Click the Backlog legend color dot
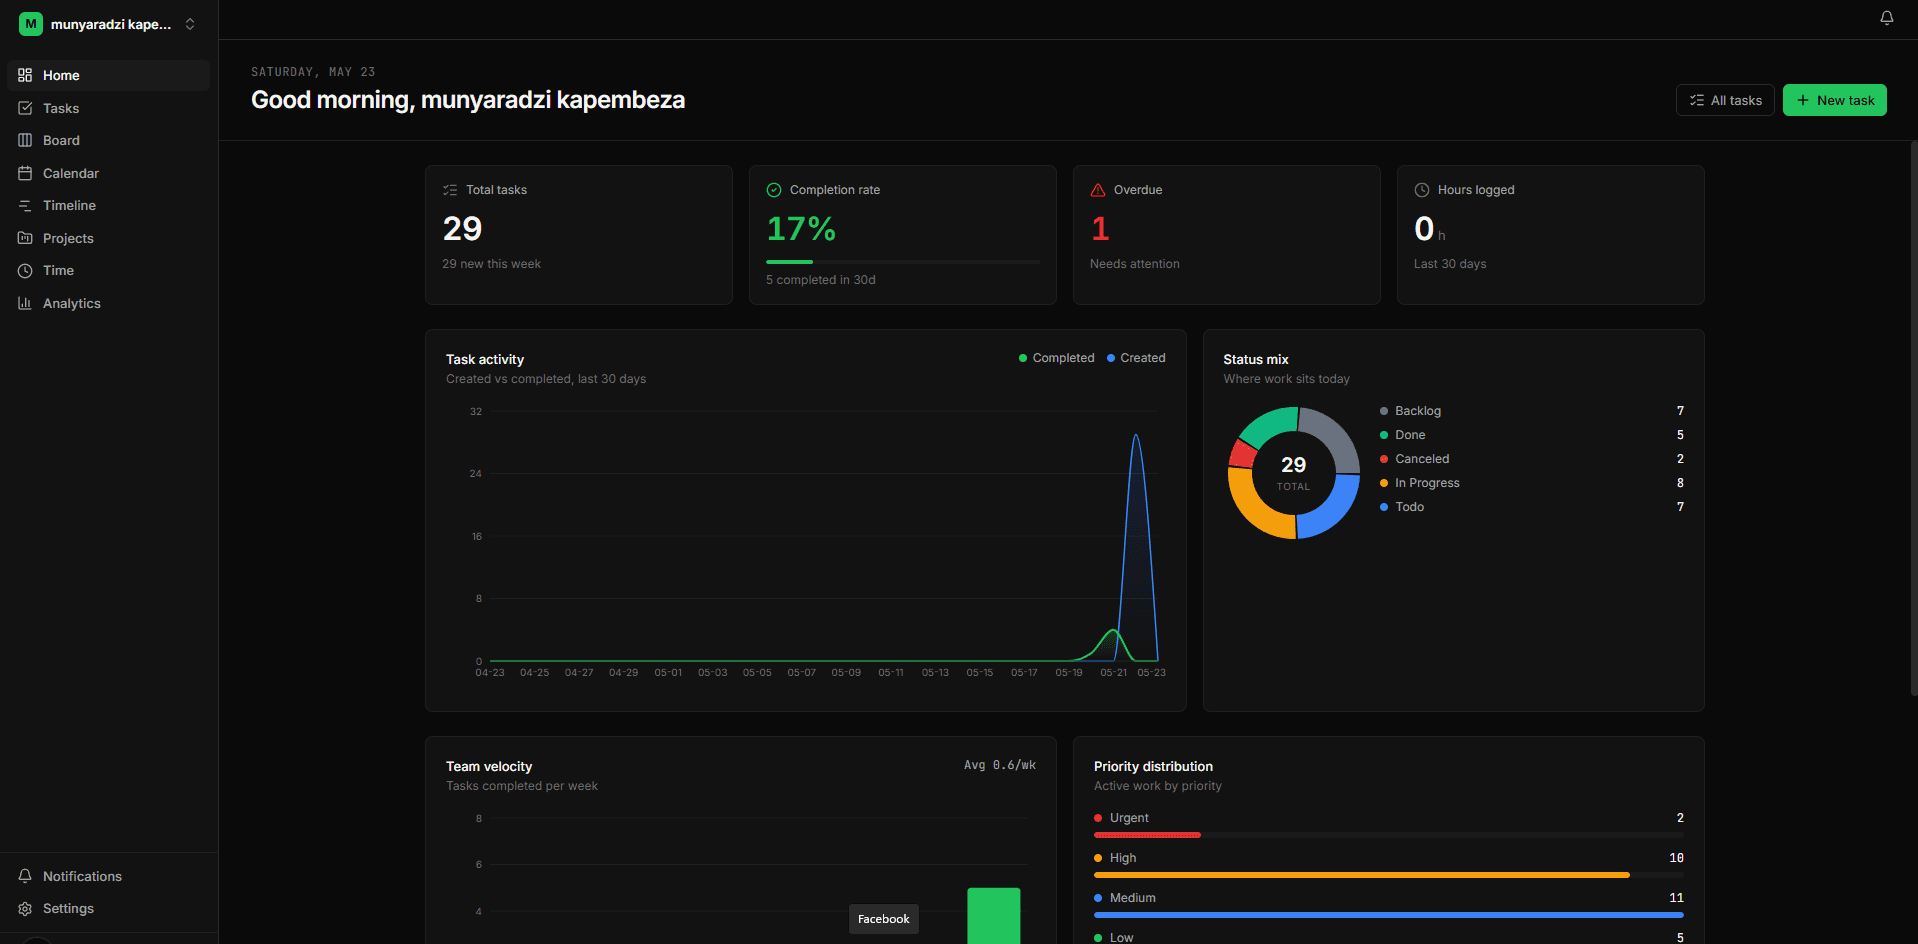The image size is (1918, 944). click(1384, 411)
